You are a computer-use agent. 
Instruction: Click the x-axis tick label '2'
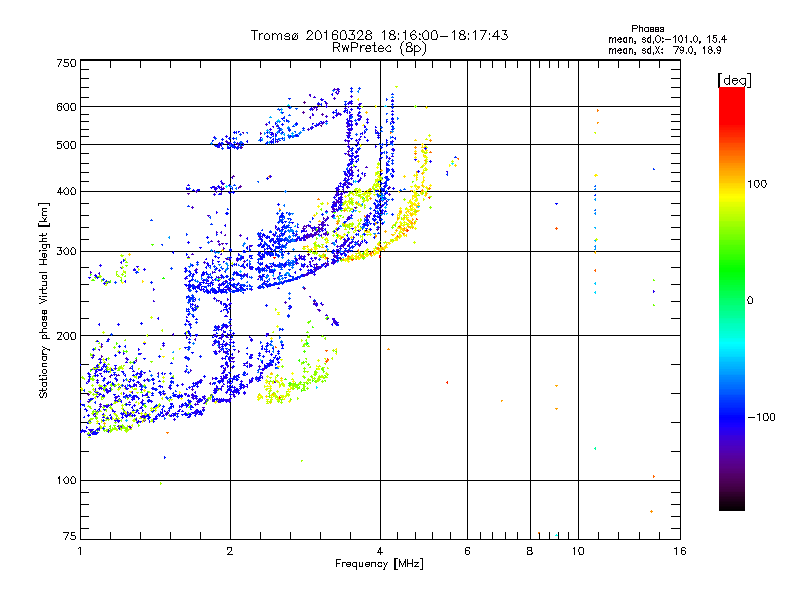pos(230,551)
